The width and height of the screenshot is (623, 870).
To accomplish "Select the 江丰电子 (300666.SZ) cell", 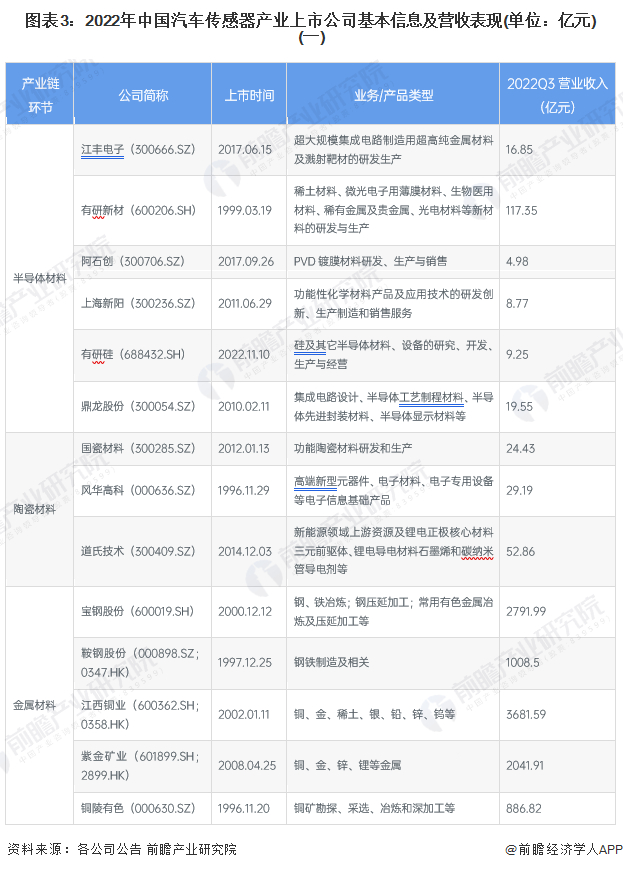I will point(143,150).
